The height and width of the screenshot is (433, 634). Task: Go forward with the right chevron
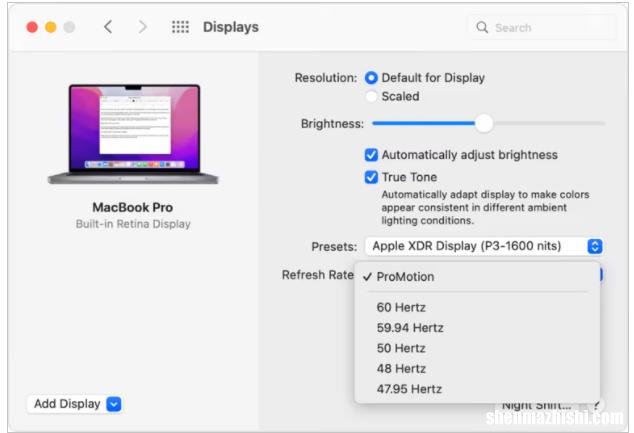point(142,27)
